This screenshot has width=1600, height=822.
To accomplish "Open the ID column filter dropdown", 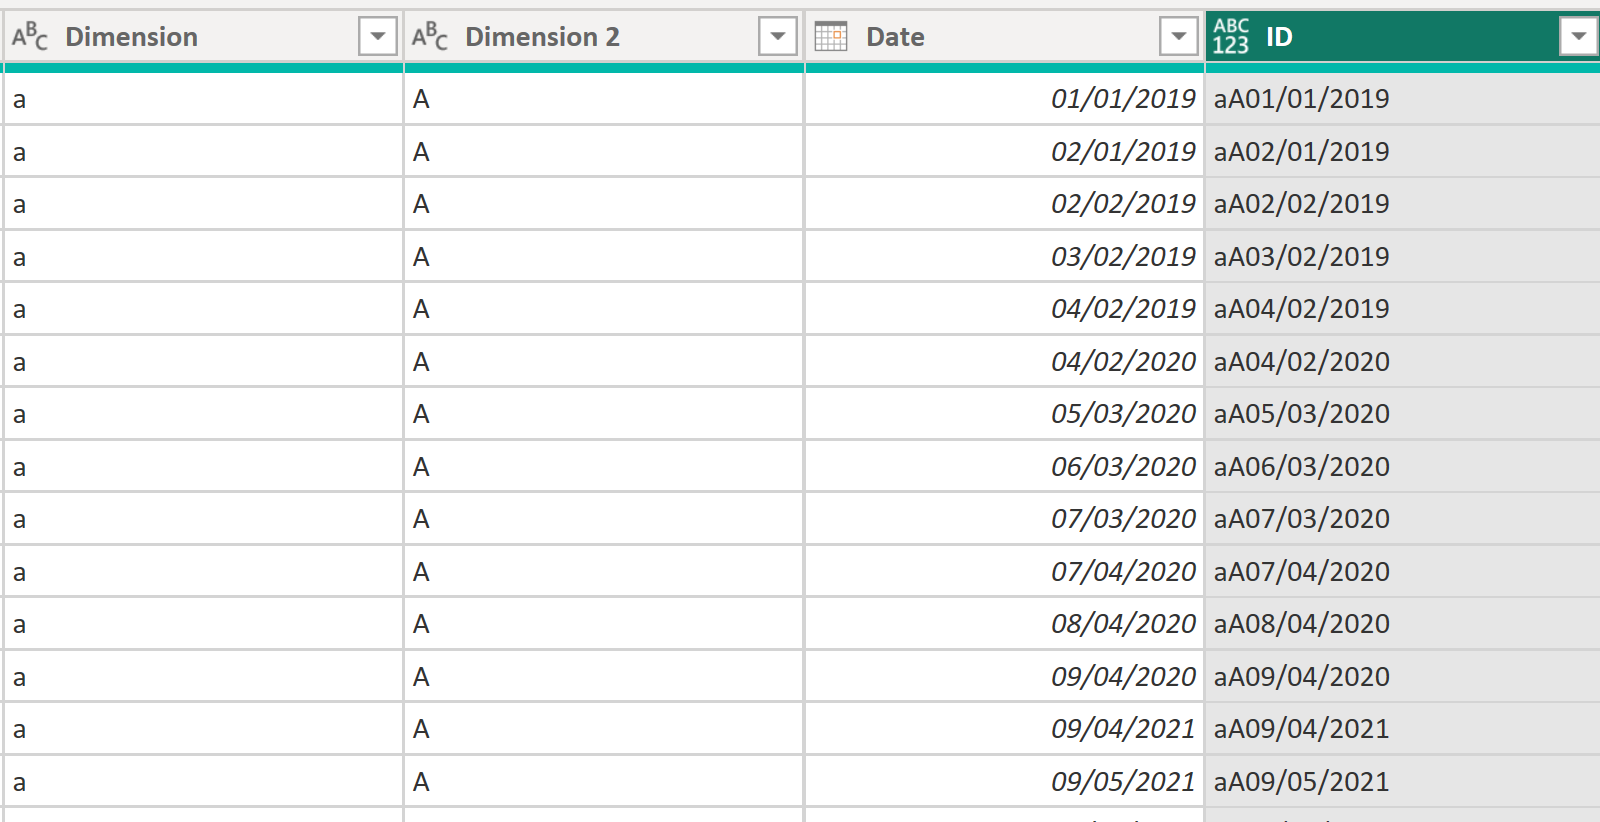I will pos(1578,37).
